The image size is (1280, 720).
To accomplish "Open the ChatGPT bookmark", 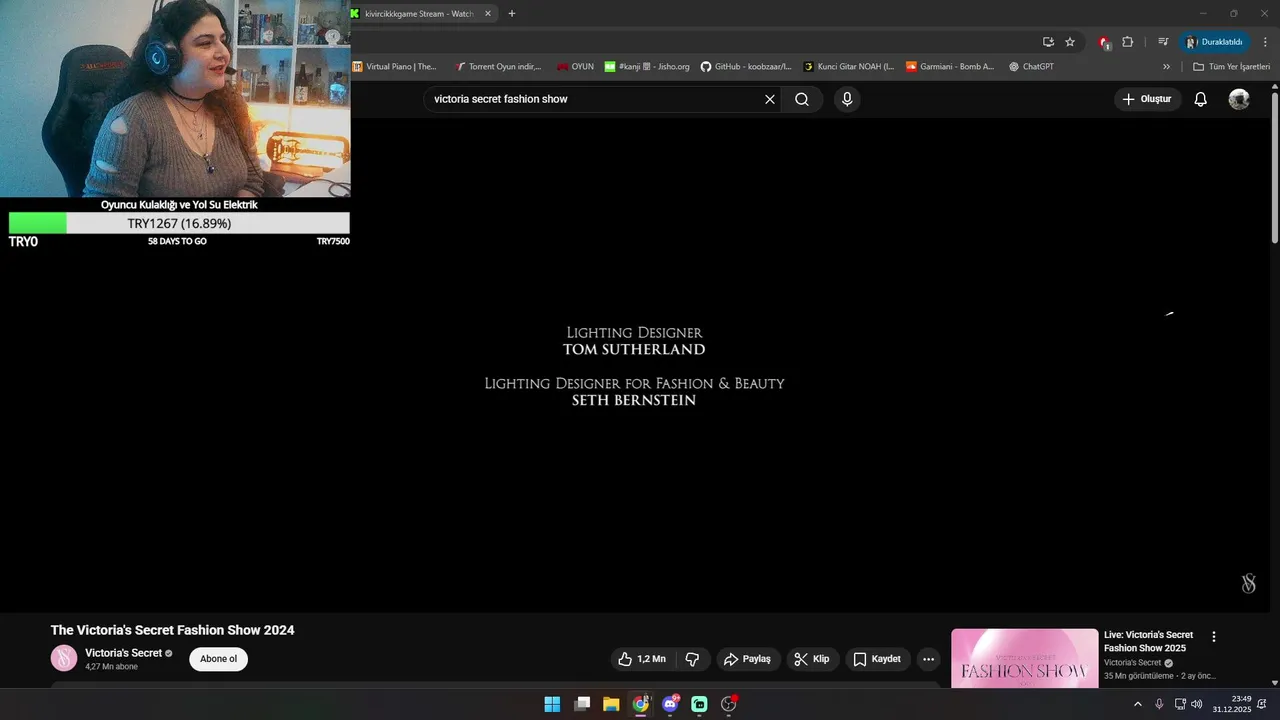I will (1031, 67).
